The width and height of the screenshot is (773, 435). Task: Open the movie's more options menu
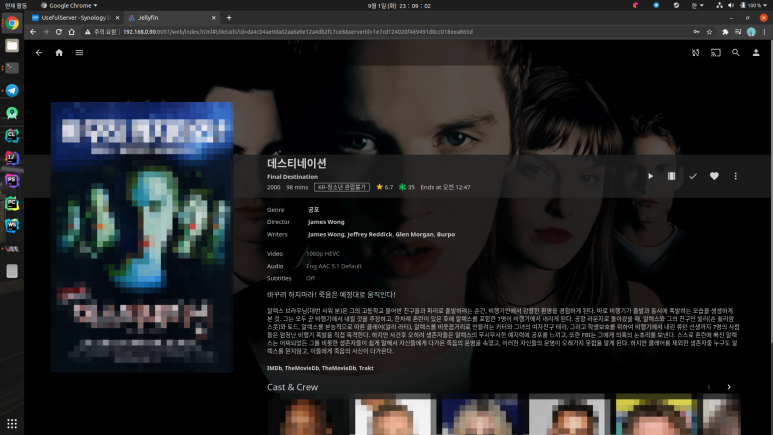pyautogui.click(x=736, y=176)
